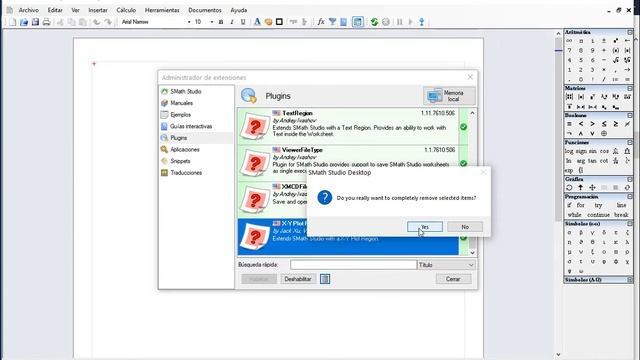Click the Cerrar button in extensions manager
This screenshot has width=640, height=360.
tap(453, 279)
